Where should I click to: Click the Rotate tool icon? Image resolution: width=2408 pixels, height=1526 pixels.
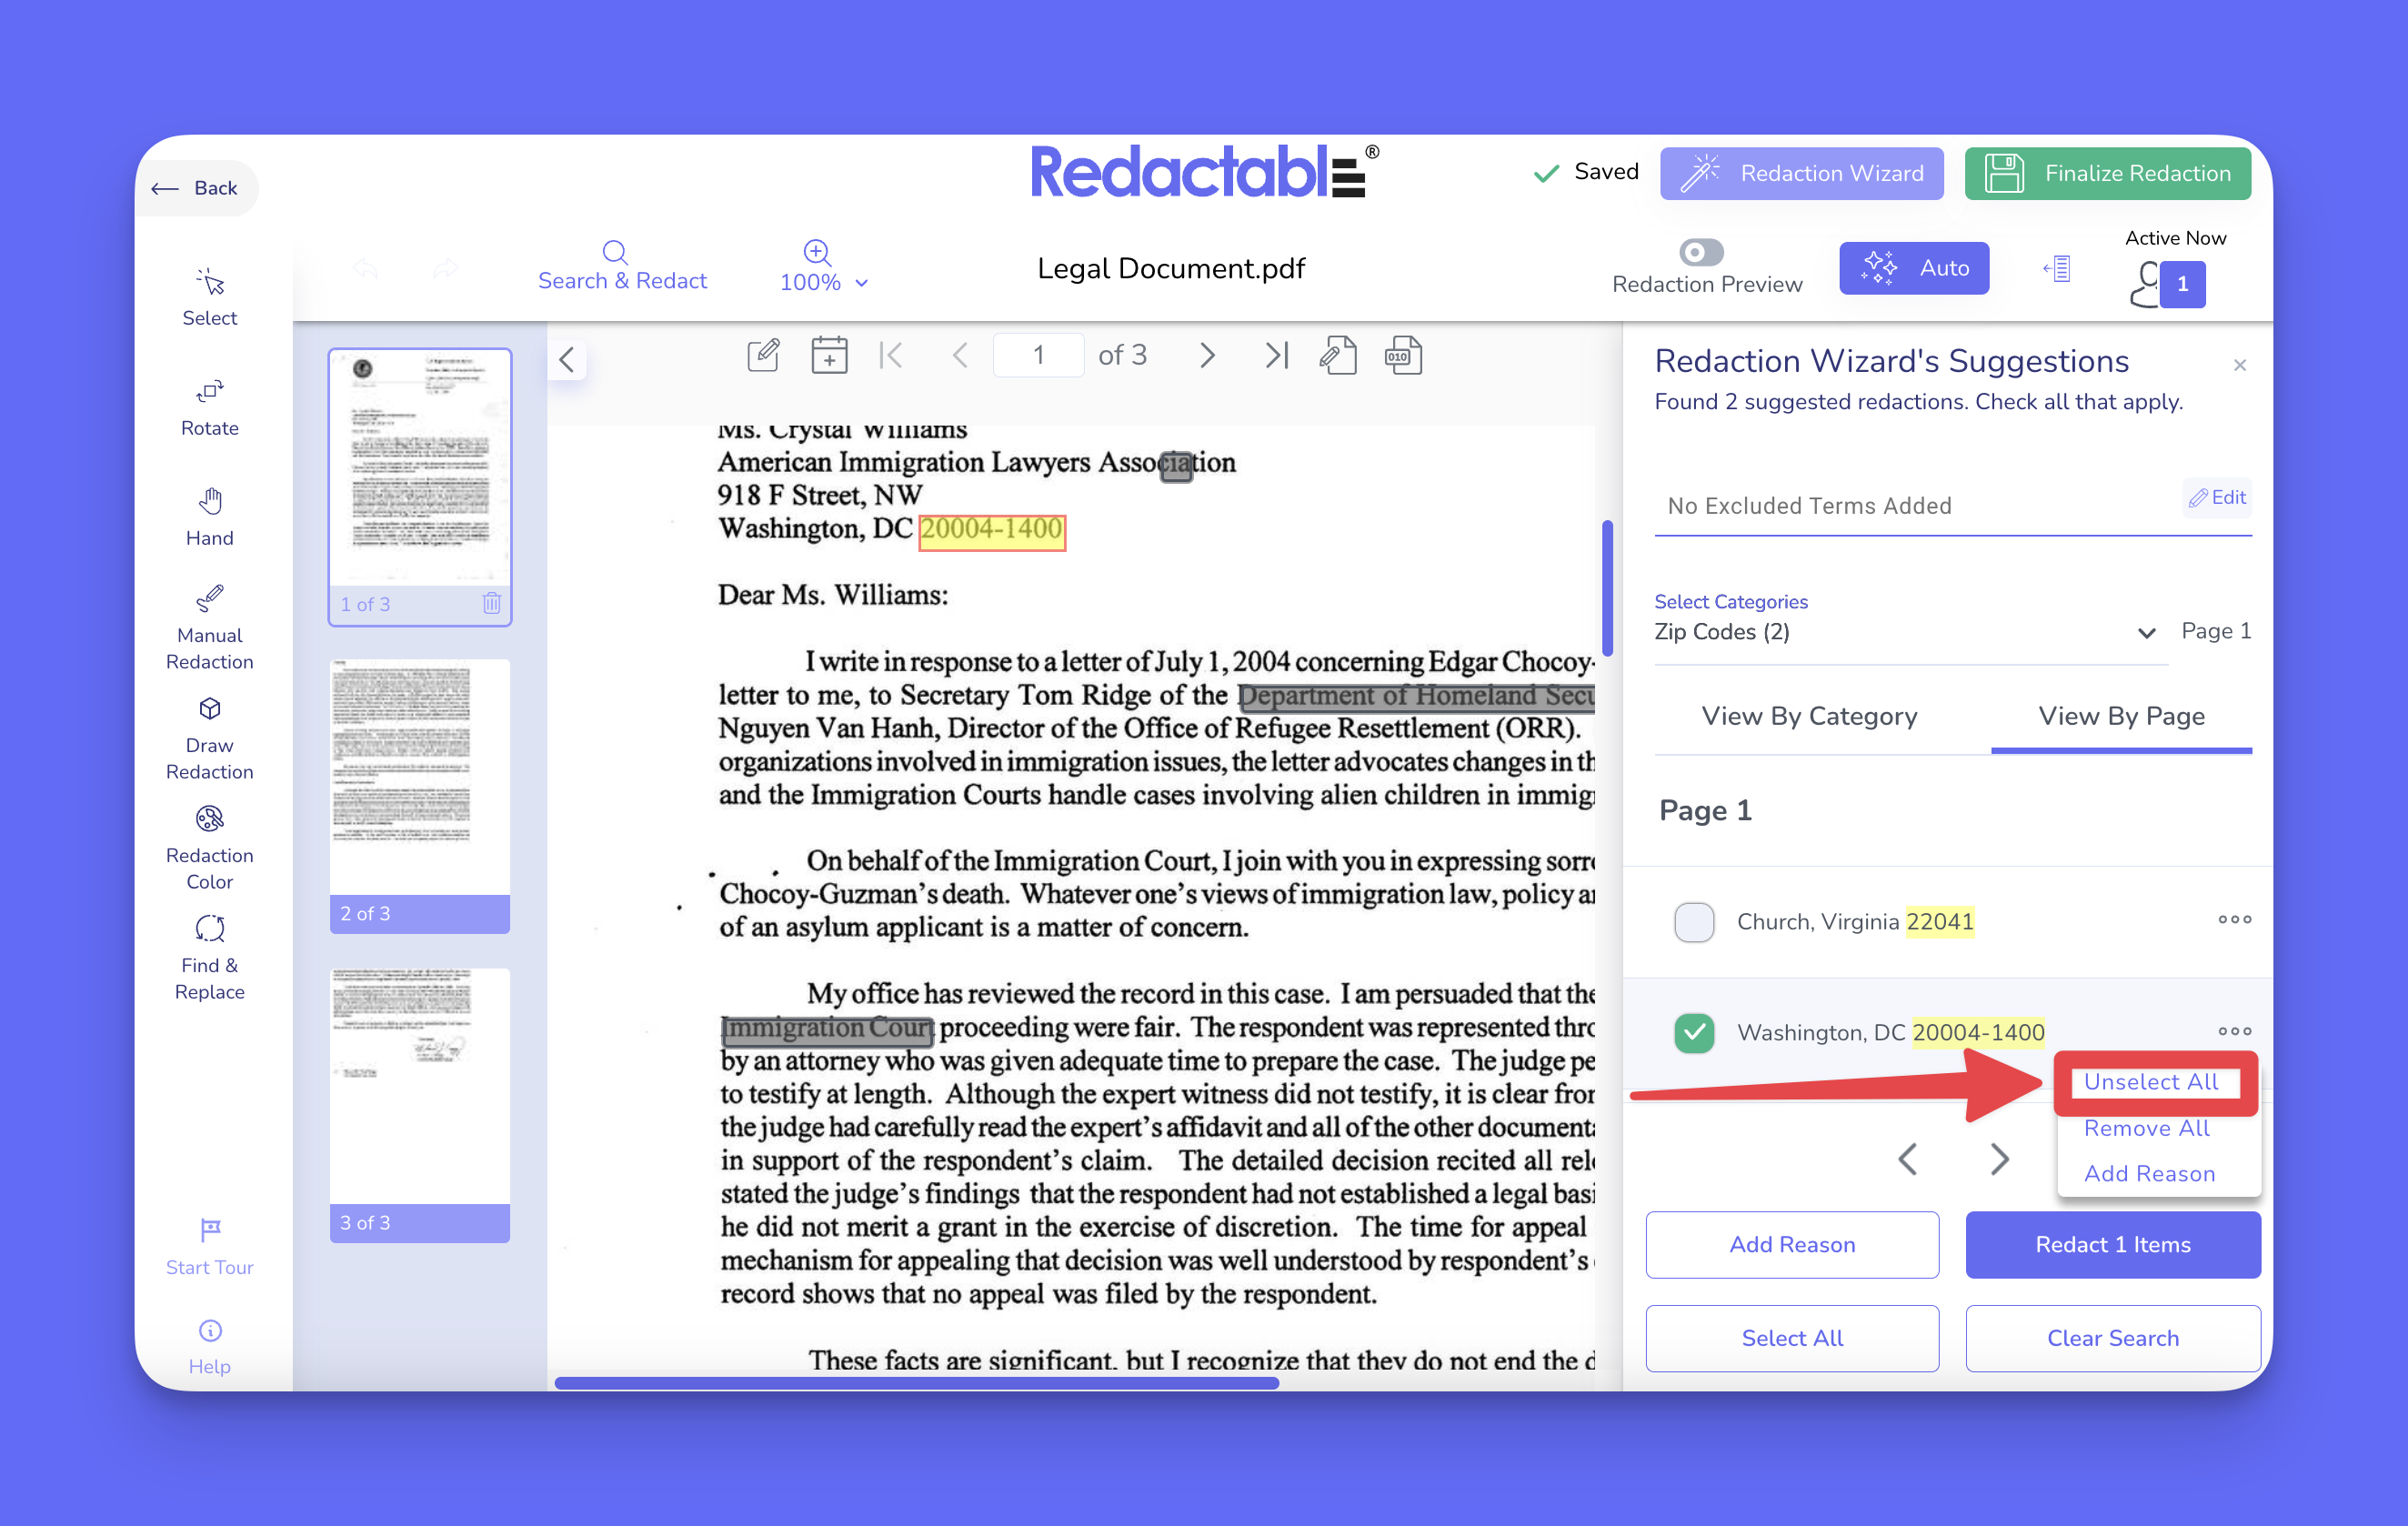point(209,392)
